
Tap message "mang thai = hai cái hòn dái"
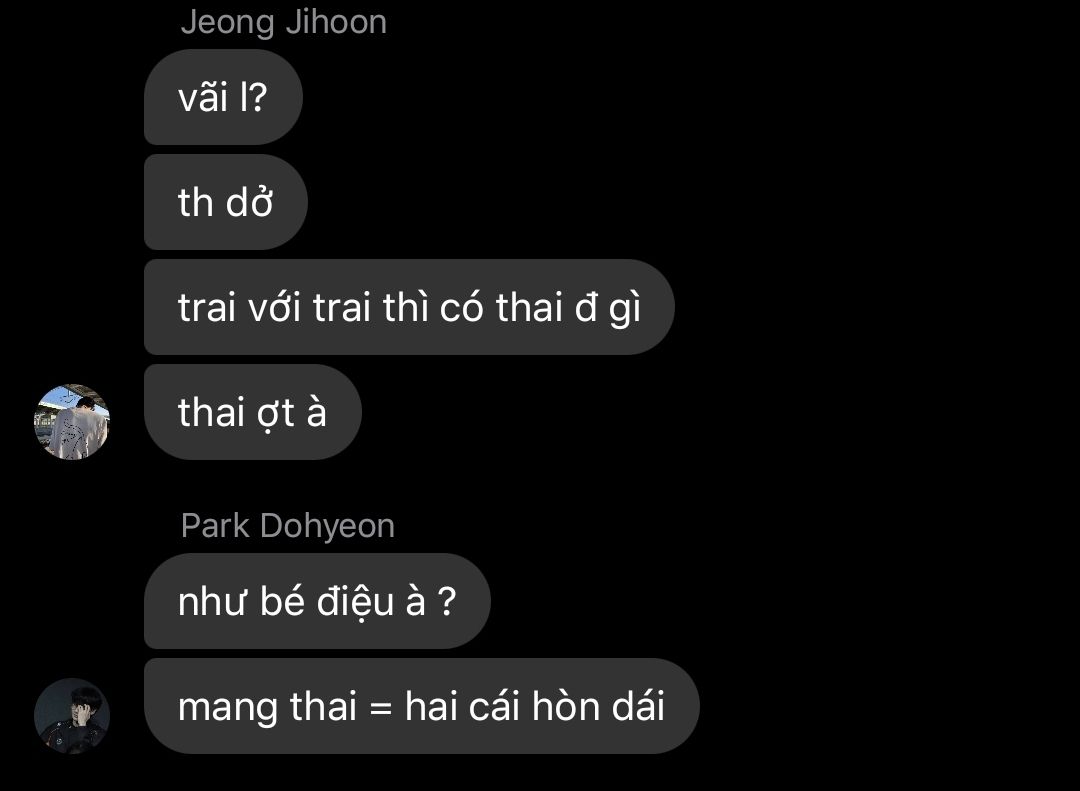coord(422,706)
